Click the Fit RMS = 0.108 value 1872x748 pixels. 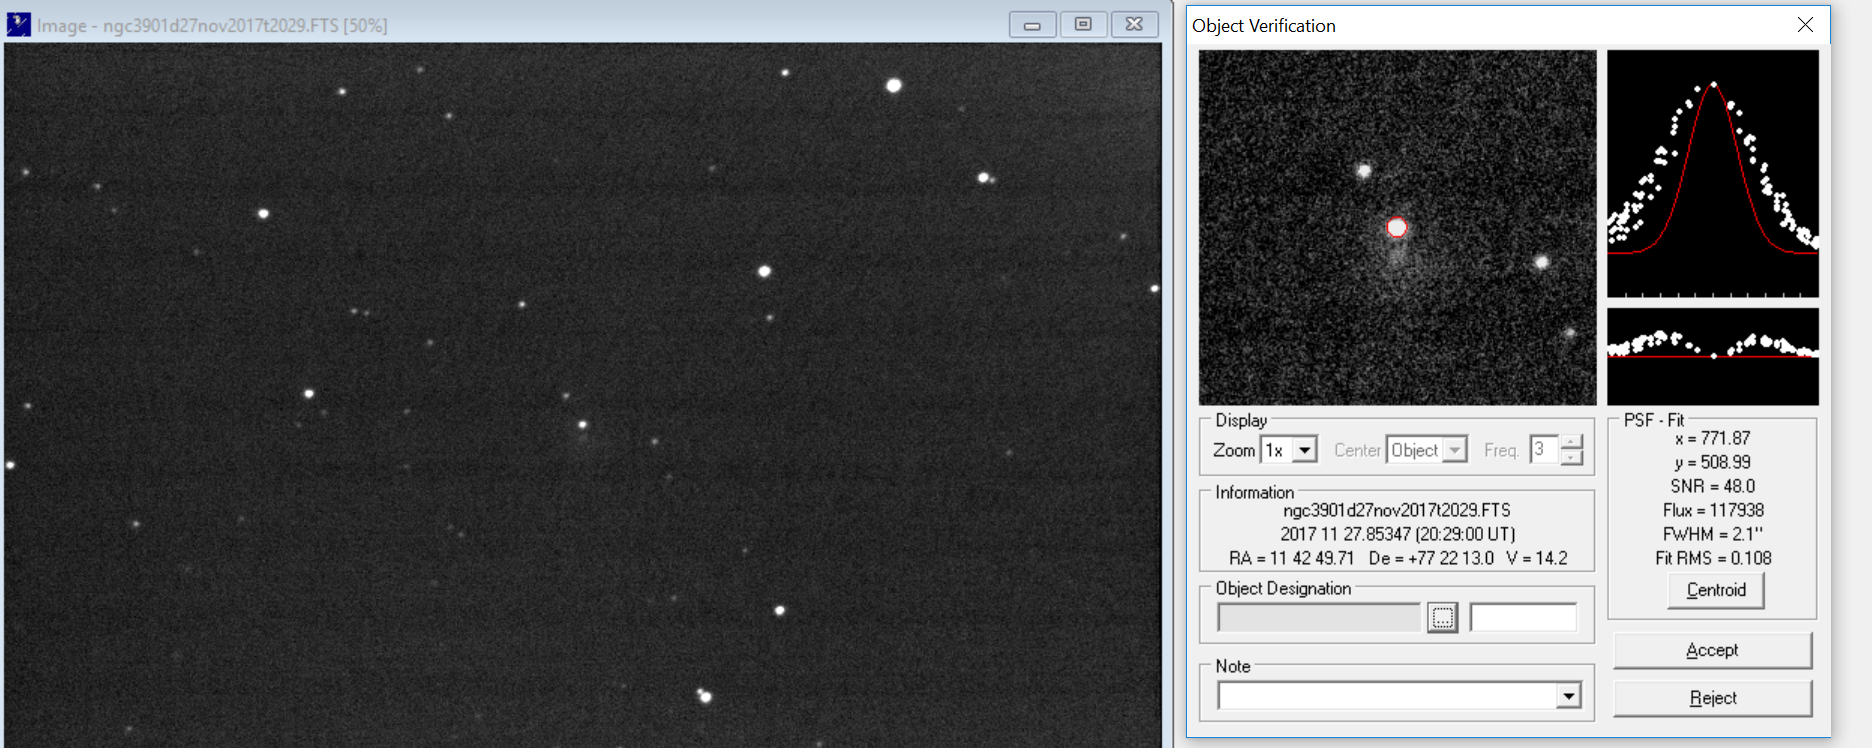[1713, 559]
